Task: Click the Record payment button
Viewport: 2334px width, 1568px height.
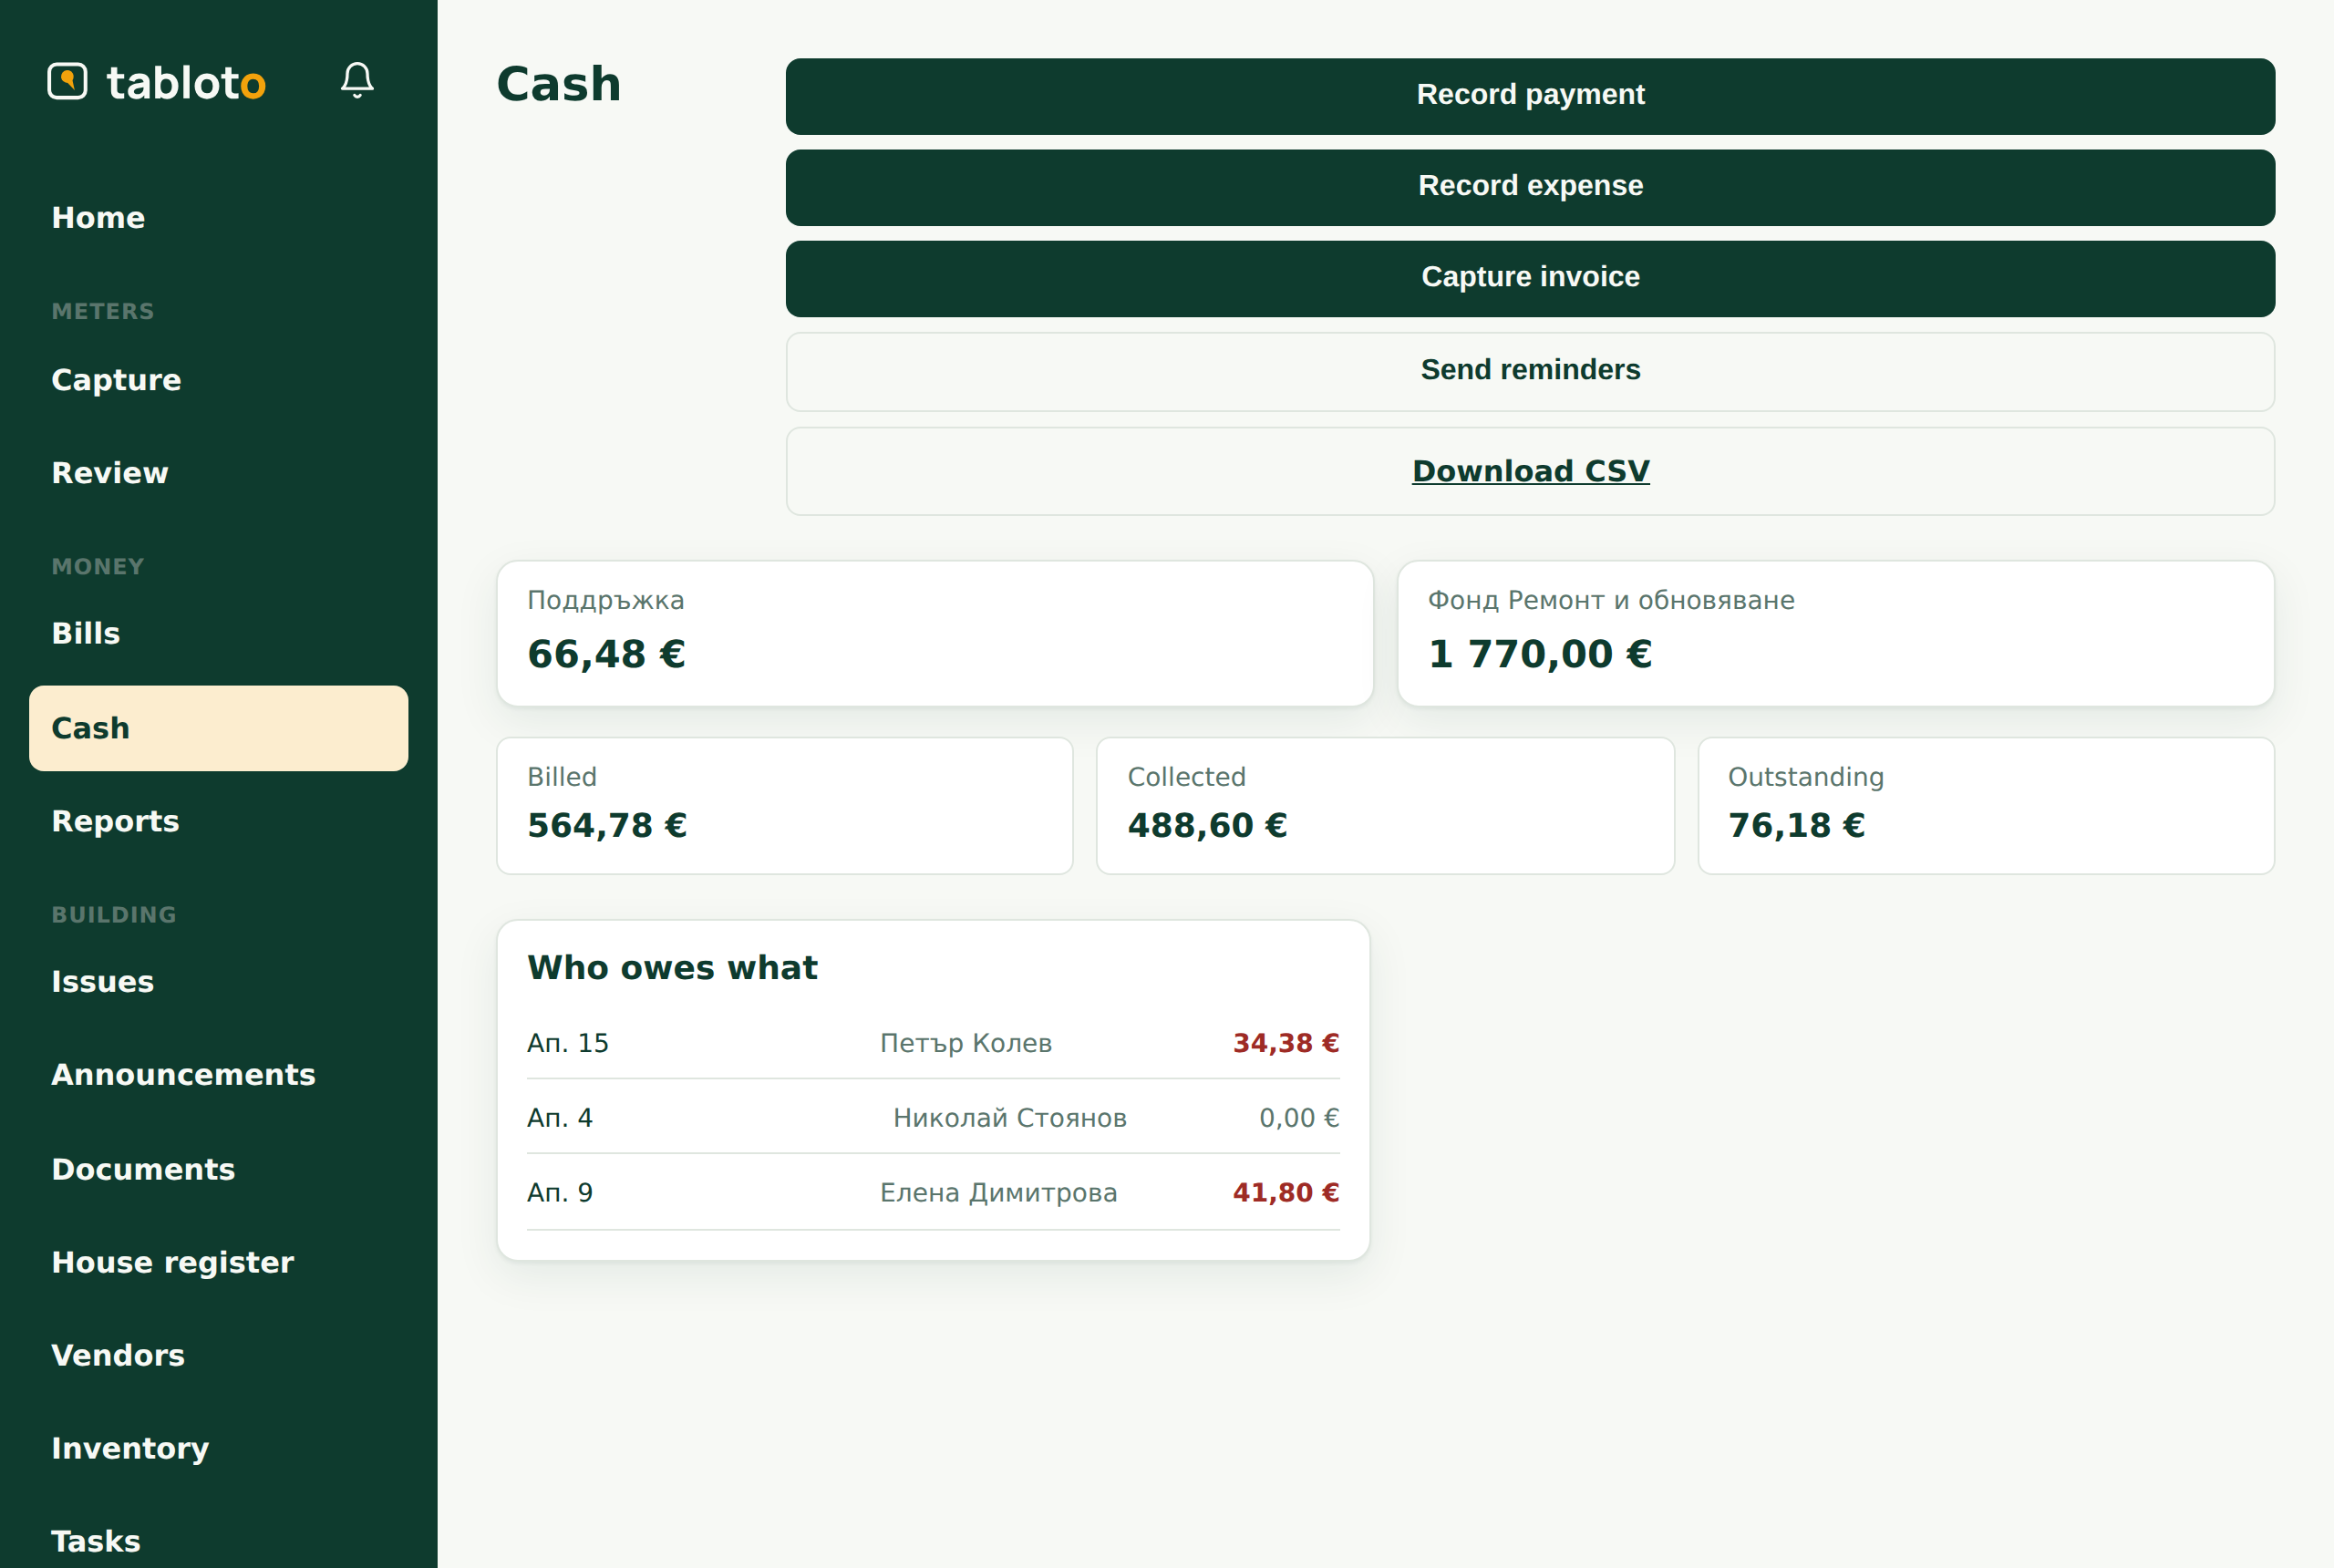Action: click(1530, 96)
